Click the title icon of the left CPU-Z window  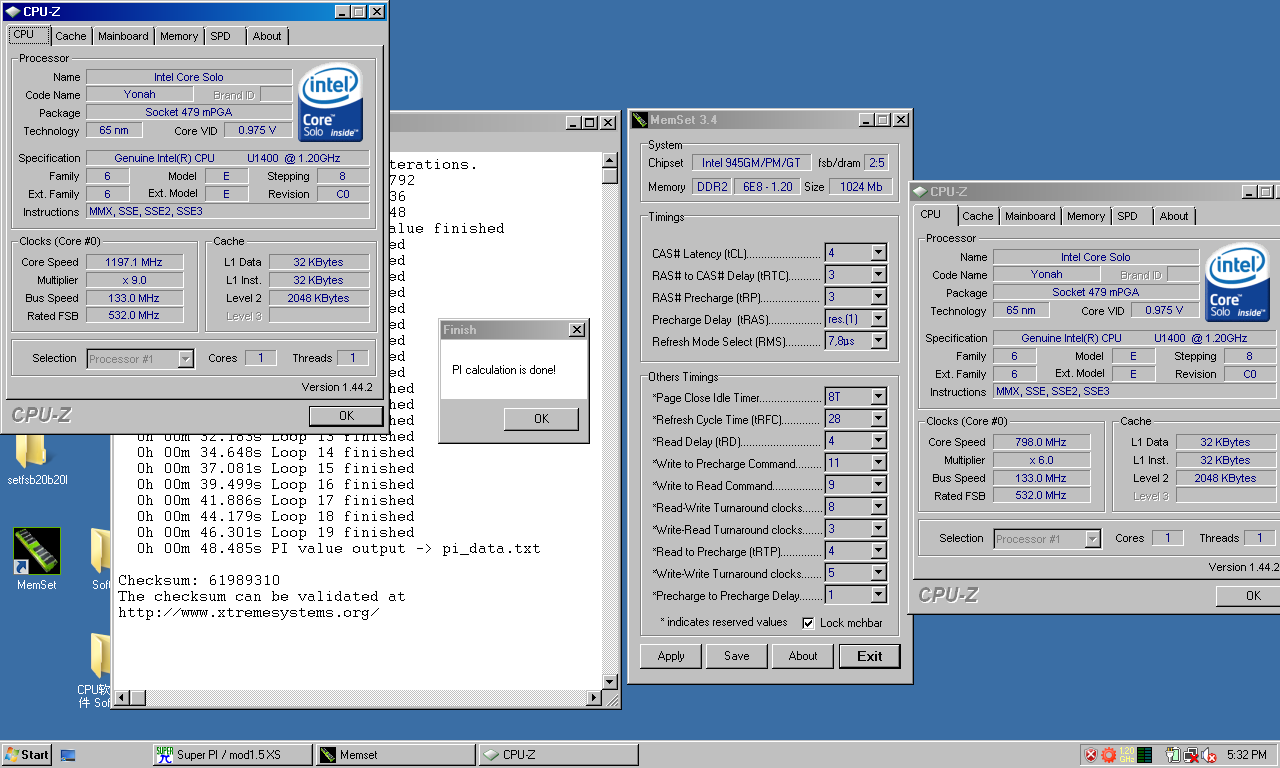point(13,12)
